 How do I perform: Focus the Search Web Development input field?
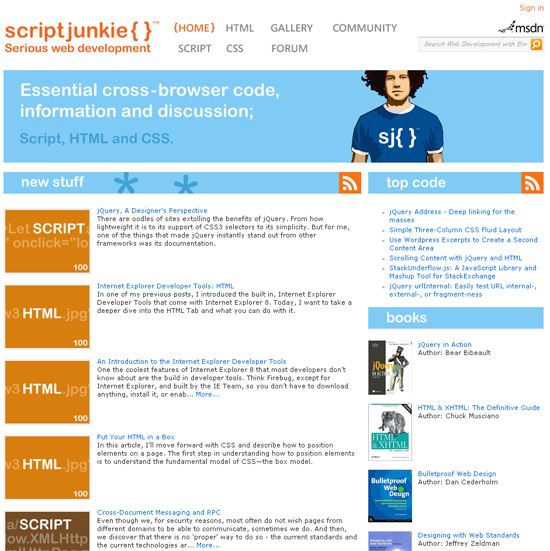coord(474,44)
